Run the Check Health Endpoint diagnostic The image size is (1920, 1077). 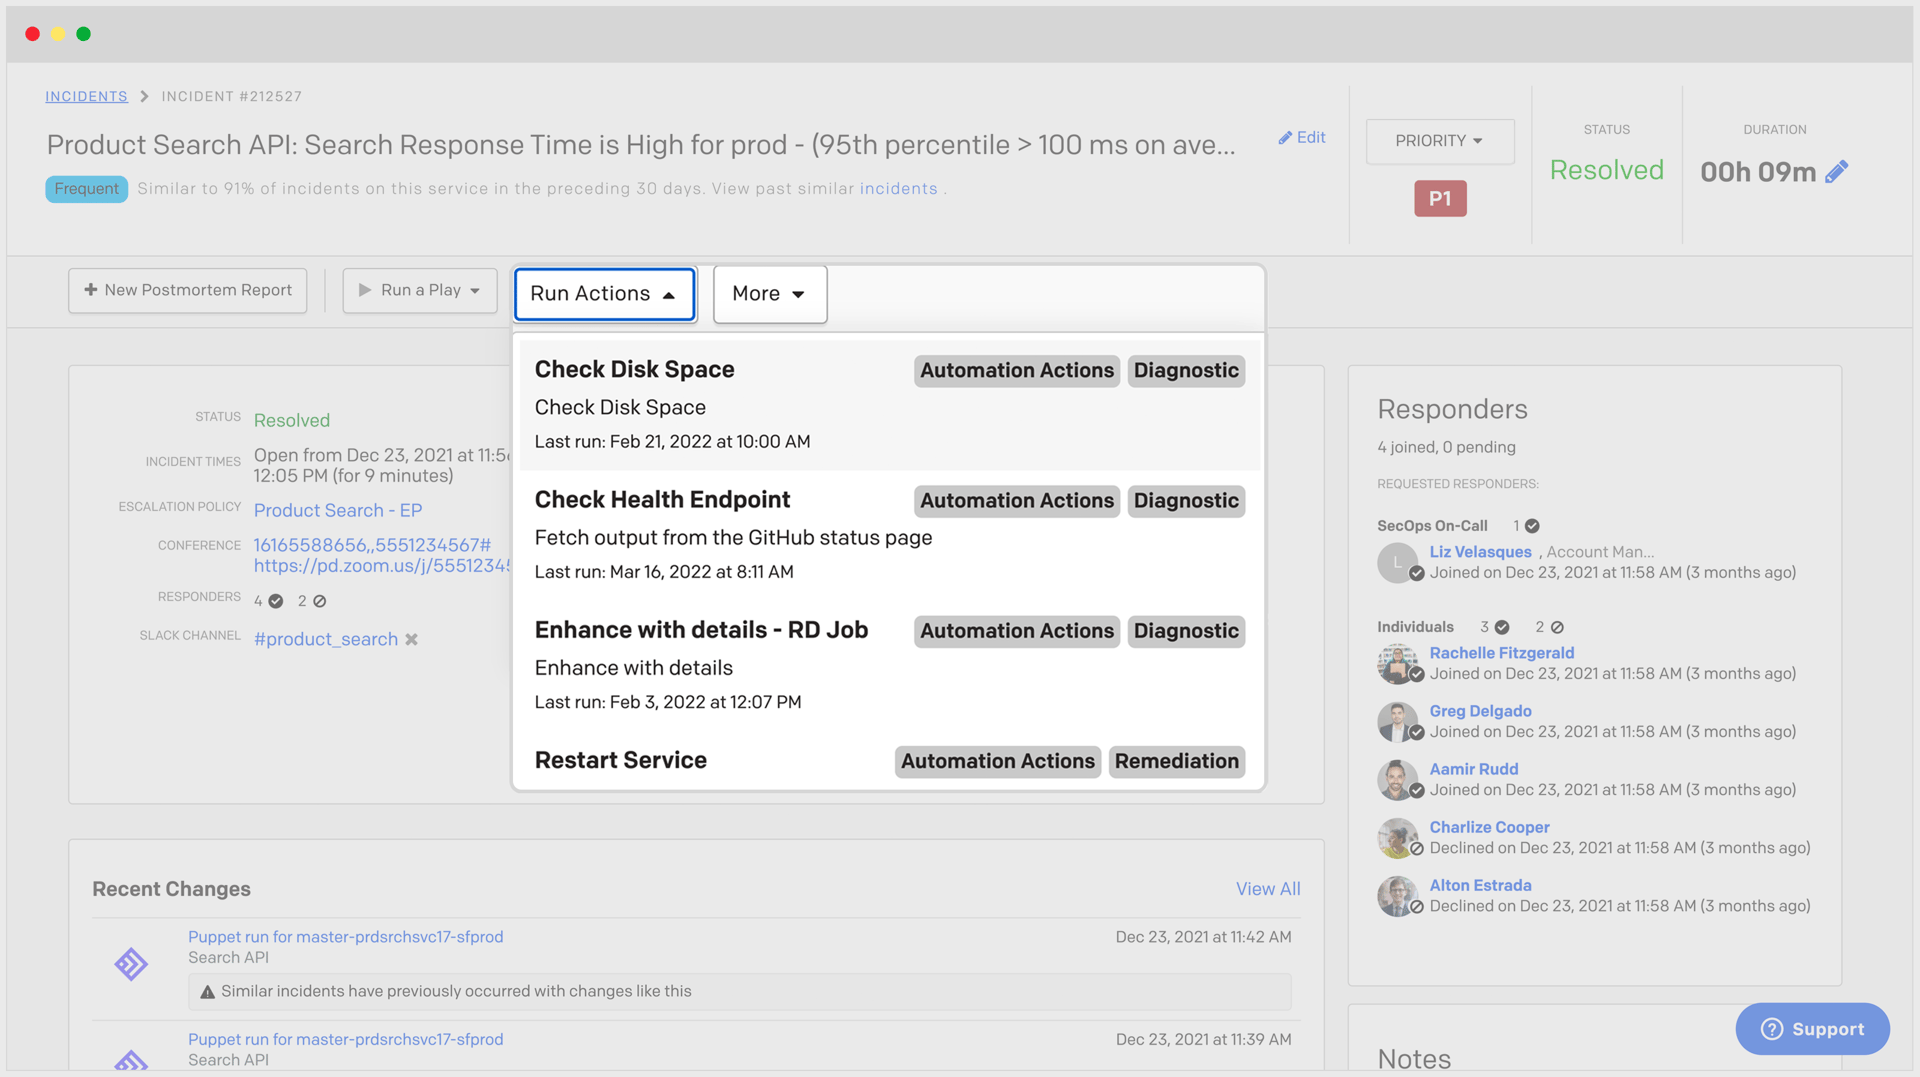coord(662,499)
